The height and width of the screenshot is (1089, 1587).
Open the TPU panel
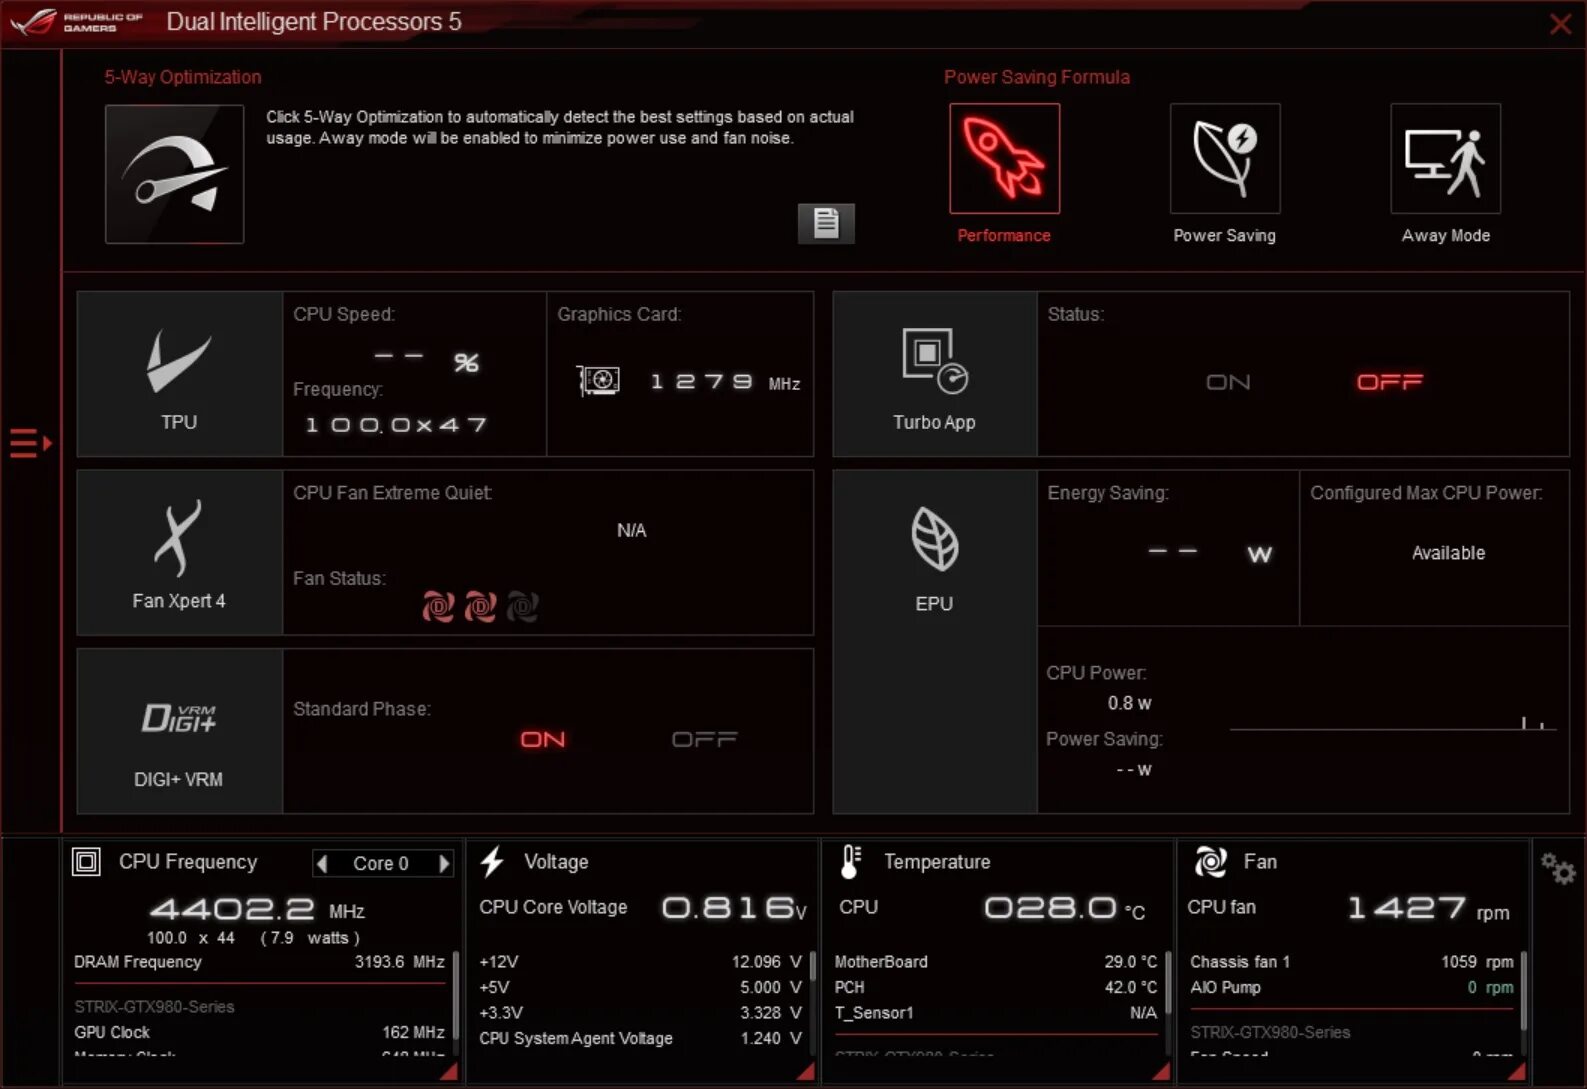pos(180,374)
